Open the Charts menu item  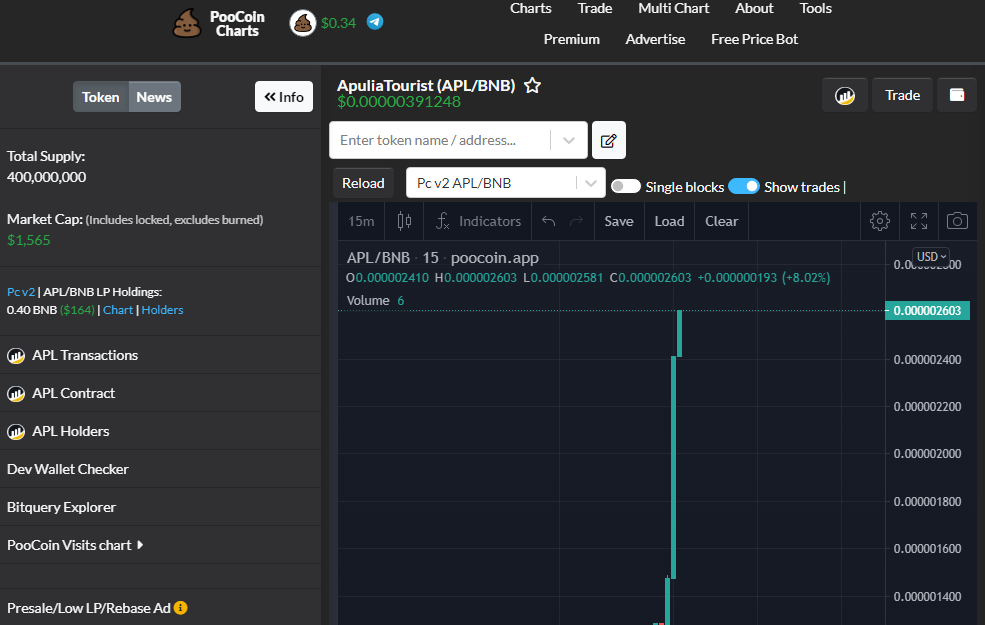point(531,8)
